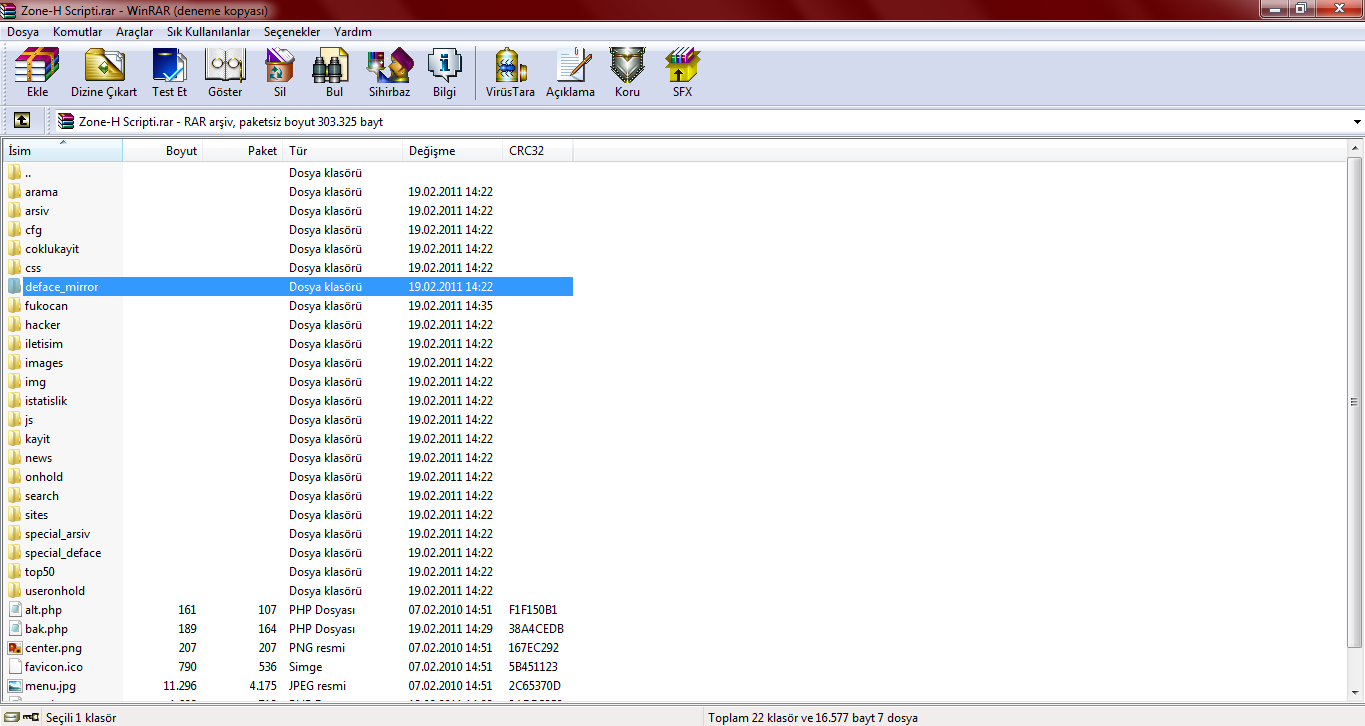Select the onhold folder
The height and width of the screenshot is (726, 1365).
(44, 477)
